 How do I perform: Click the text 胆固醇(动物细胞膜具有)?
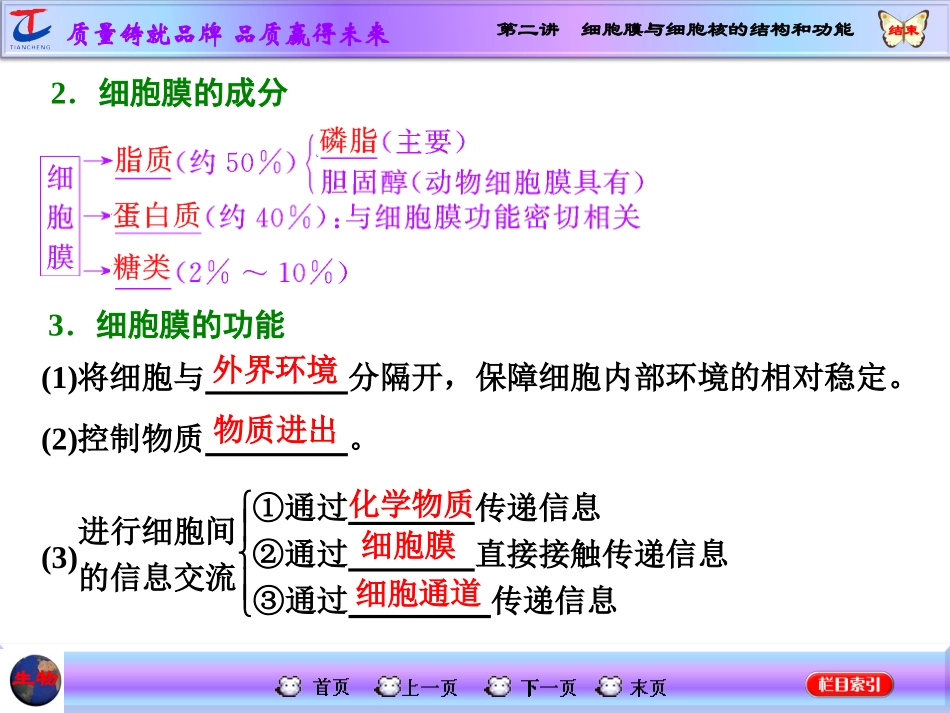pyautogui.click(x=482, y=182)
